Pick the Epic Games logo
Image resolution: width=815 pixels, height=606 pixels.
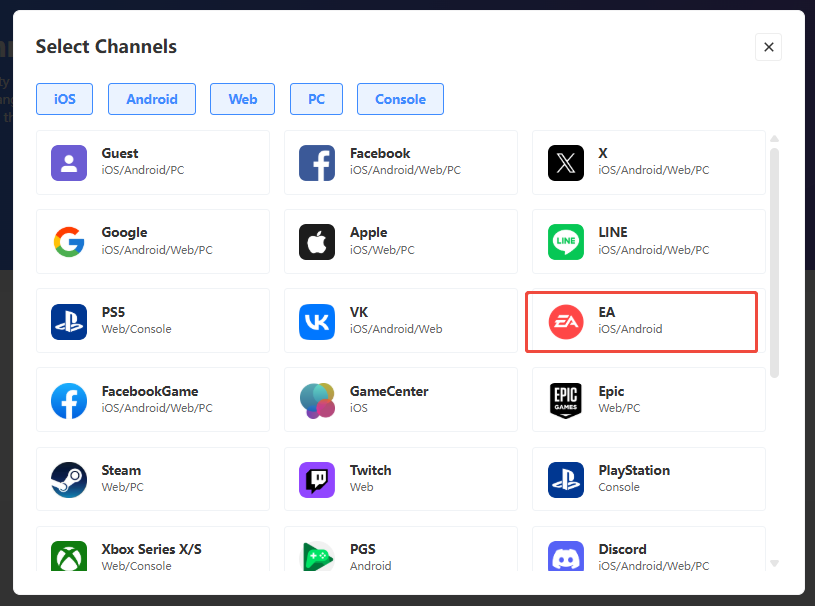(x=566, y=401)
